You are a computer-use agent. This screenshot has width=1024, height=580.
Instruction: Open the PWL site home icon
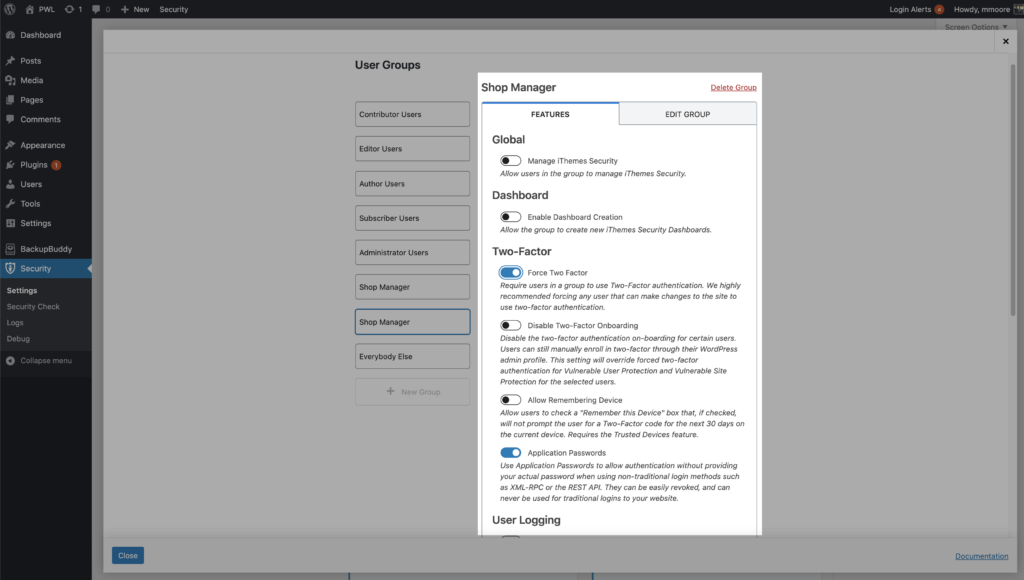[x=29, y=9]
